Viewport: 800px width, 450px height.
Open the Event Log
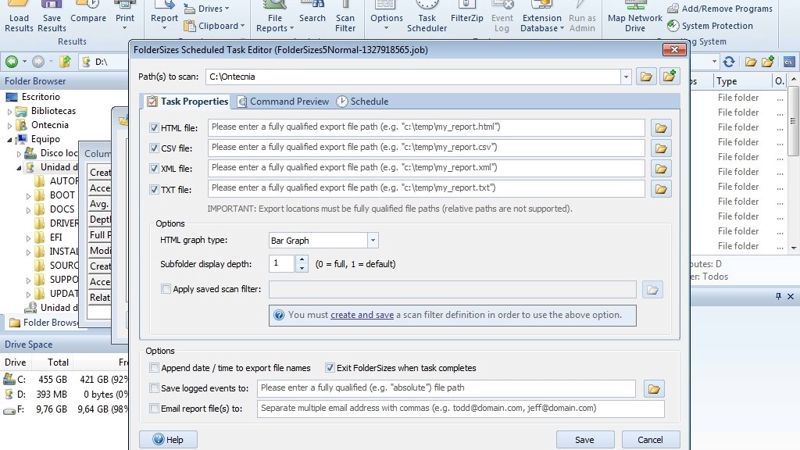click(x=502, y=17)
